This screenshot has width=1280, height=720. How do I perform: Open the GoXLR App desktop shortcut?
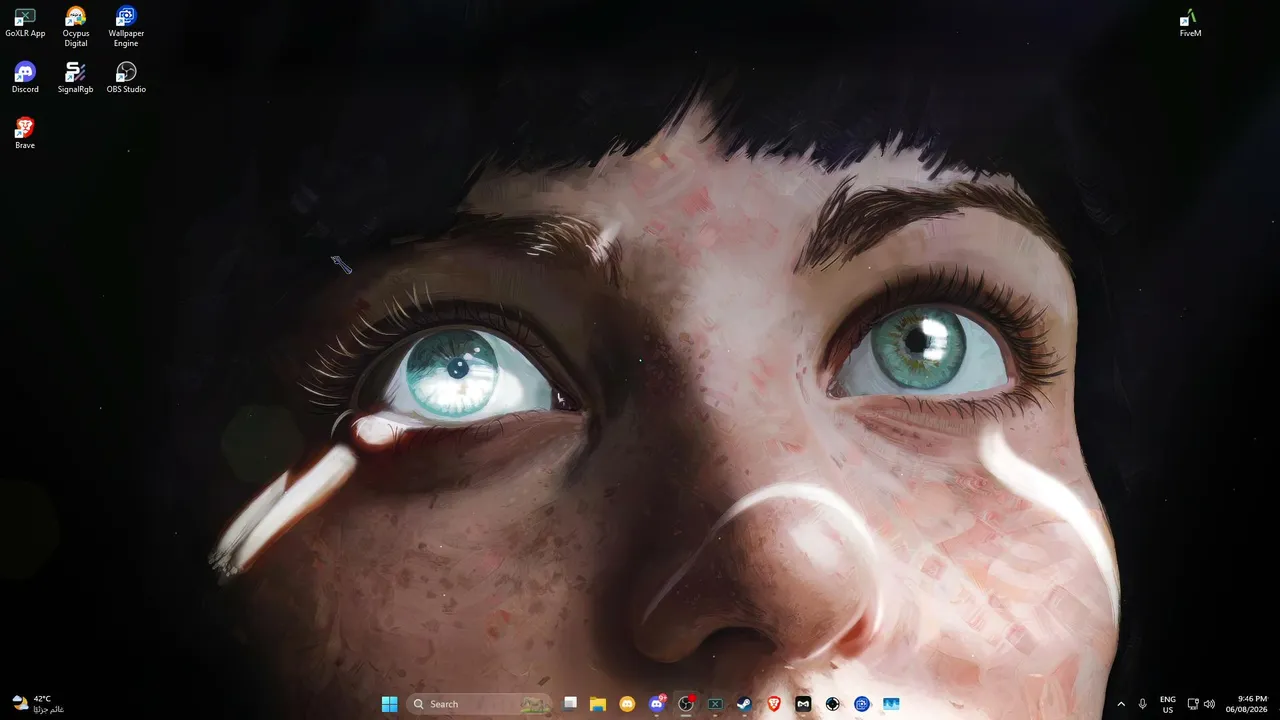[x=25, y=23]
